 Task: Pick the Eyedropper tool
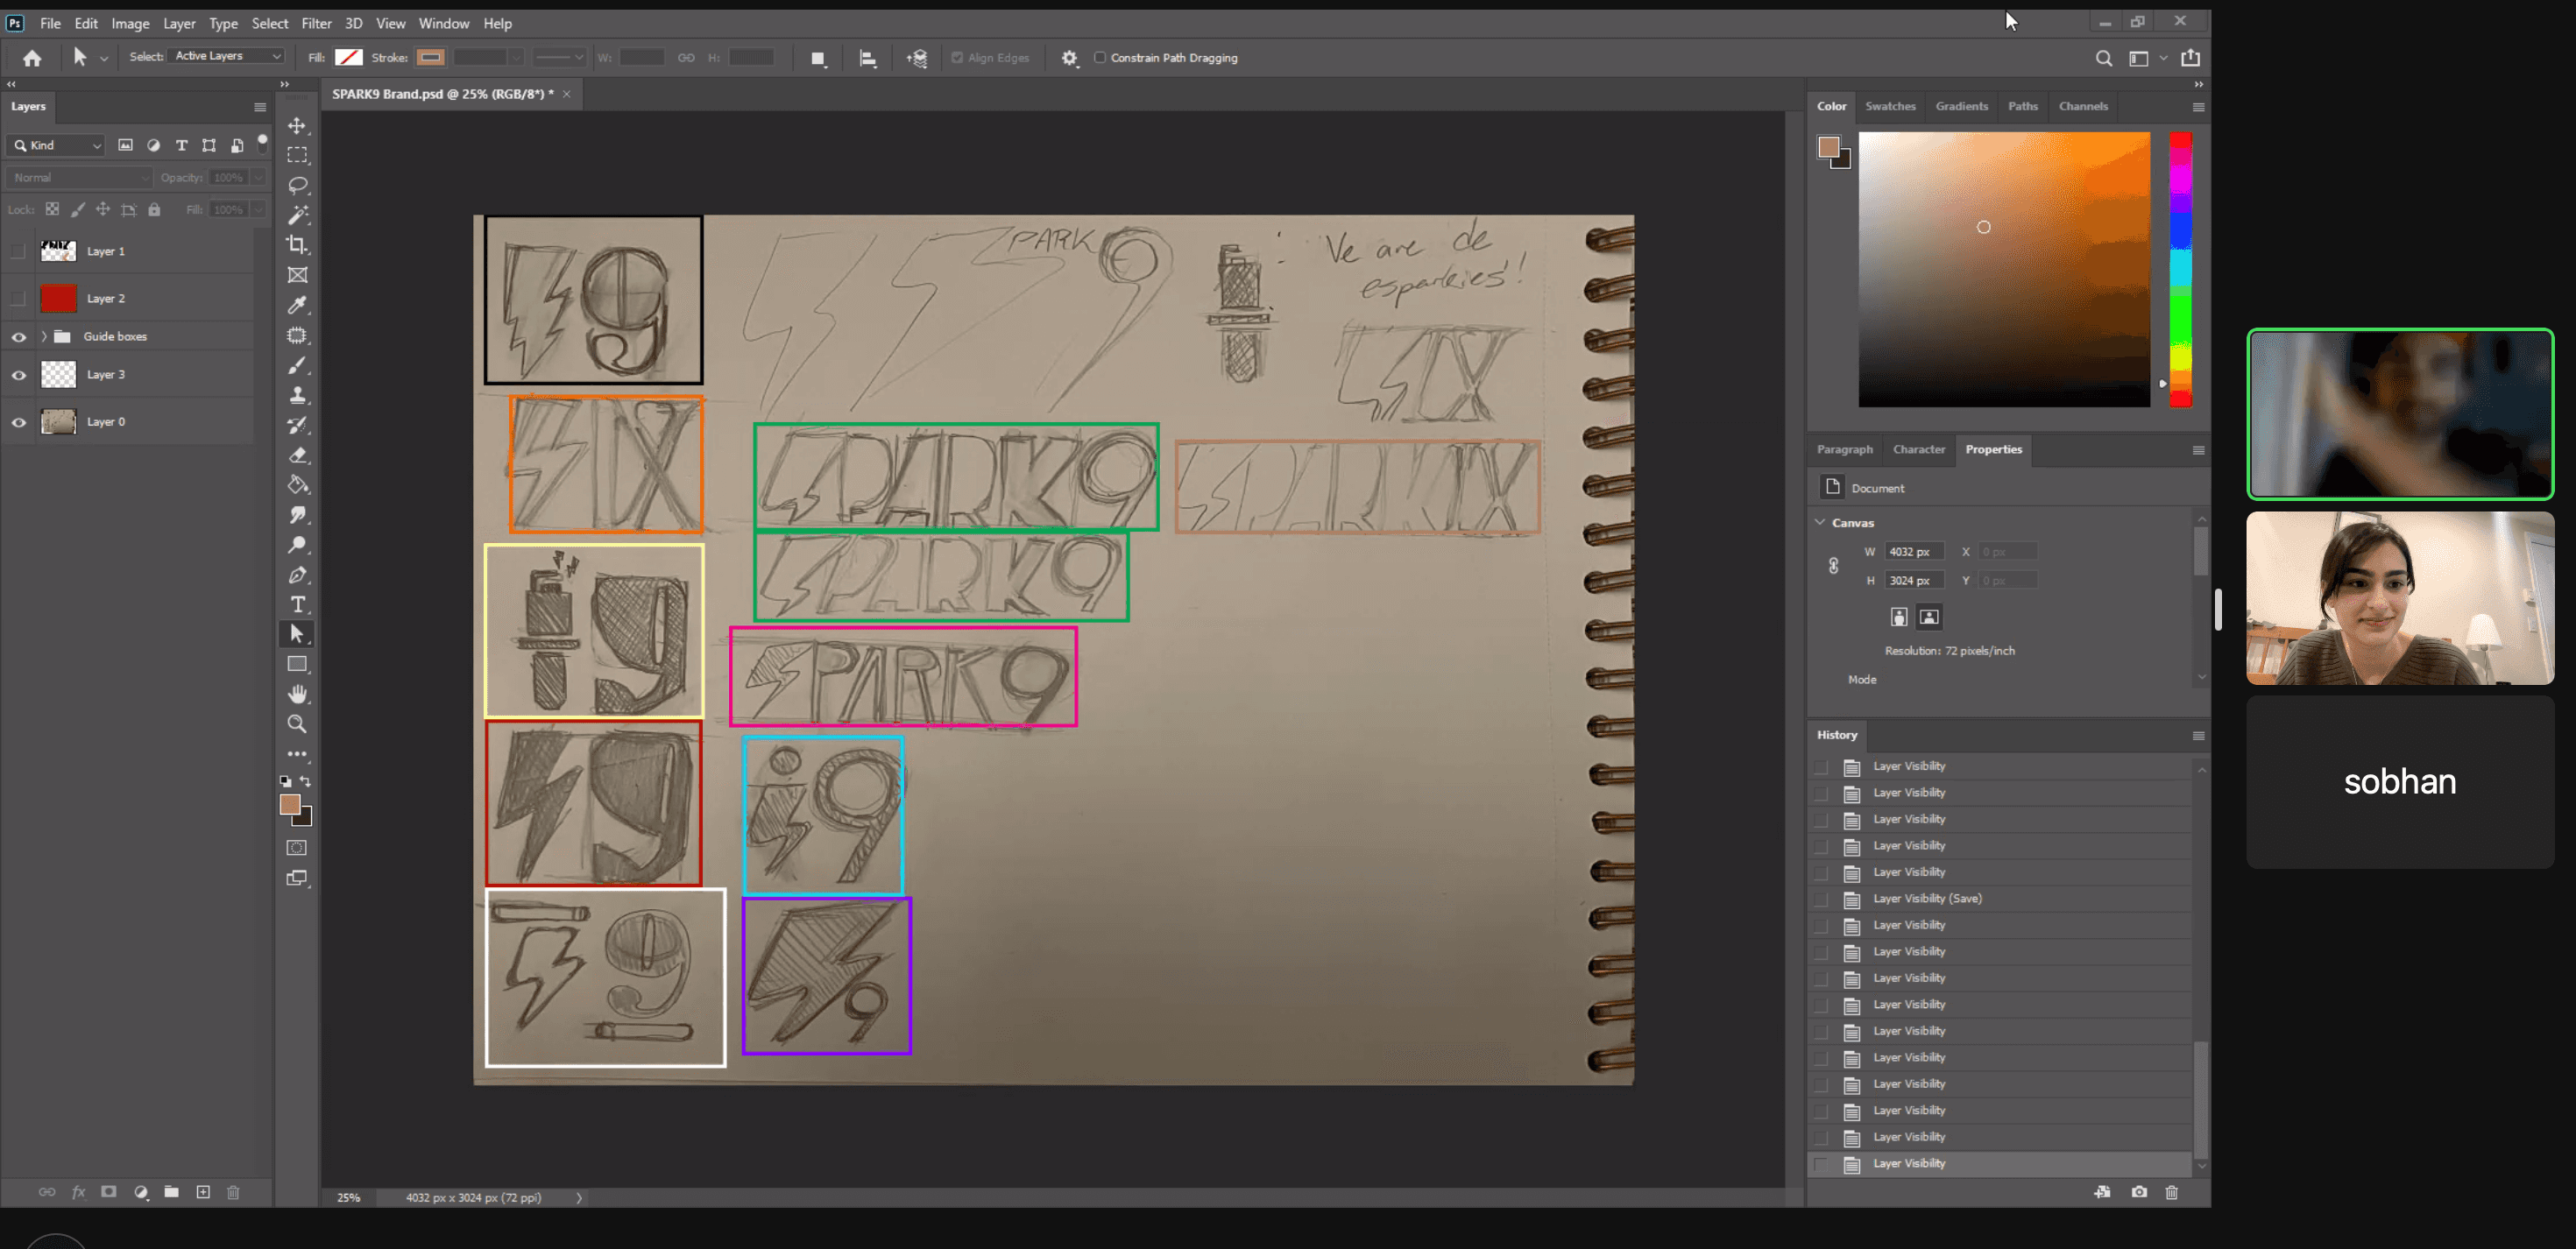(297, 305)
